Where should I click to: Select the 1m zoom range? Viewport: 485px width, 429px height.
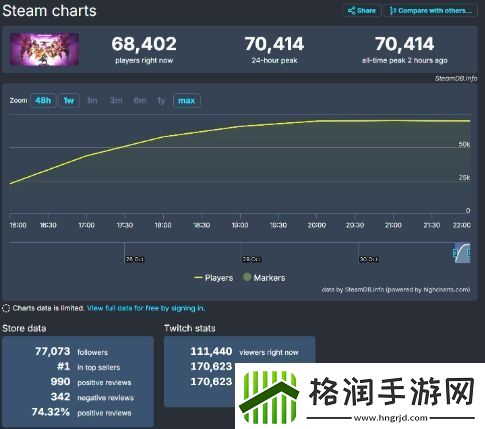pos(92,100)
